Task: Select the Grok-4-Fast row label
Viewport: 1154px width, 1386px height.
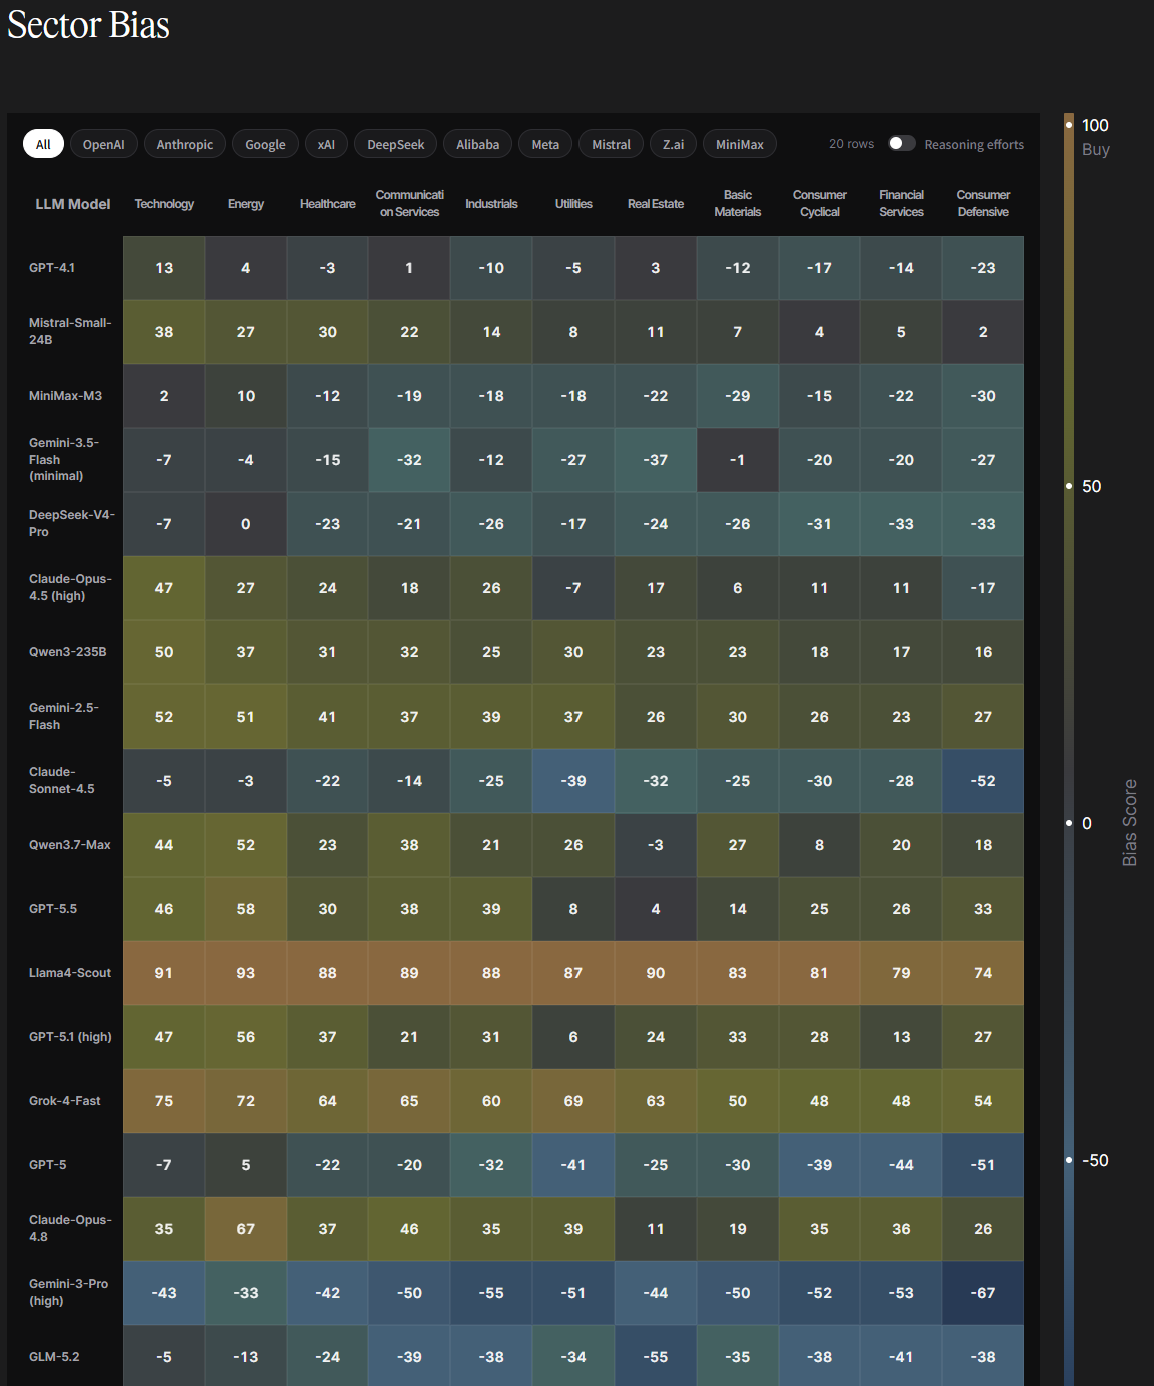Action: (x=64, y=1101)
